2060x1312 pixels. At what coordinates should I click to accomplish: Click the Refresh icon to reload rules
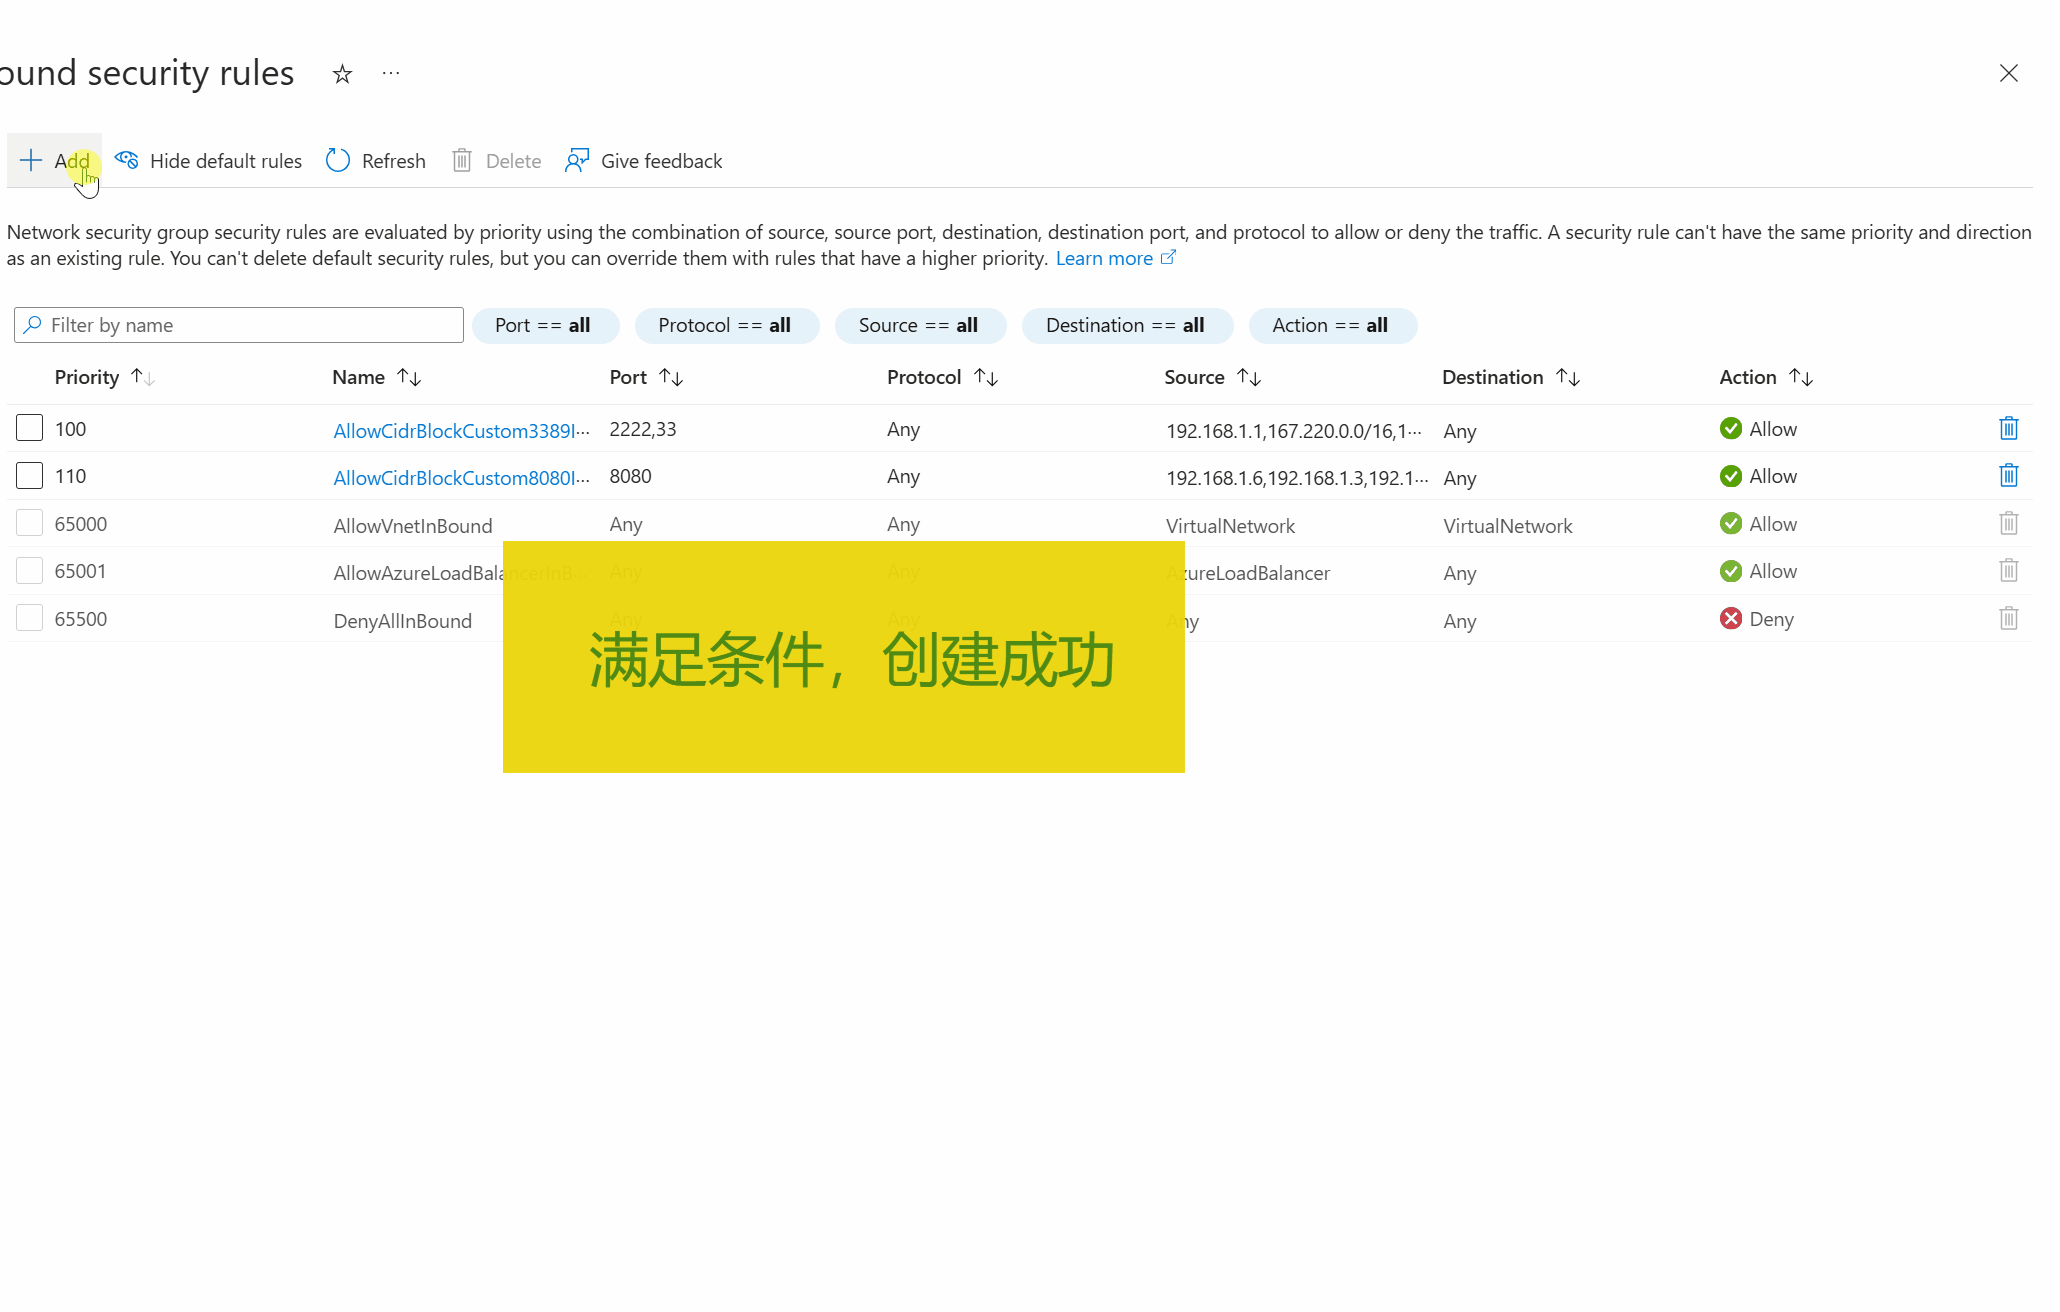(x=338, y=161)
